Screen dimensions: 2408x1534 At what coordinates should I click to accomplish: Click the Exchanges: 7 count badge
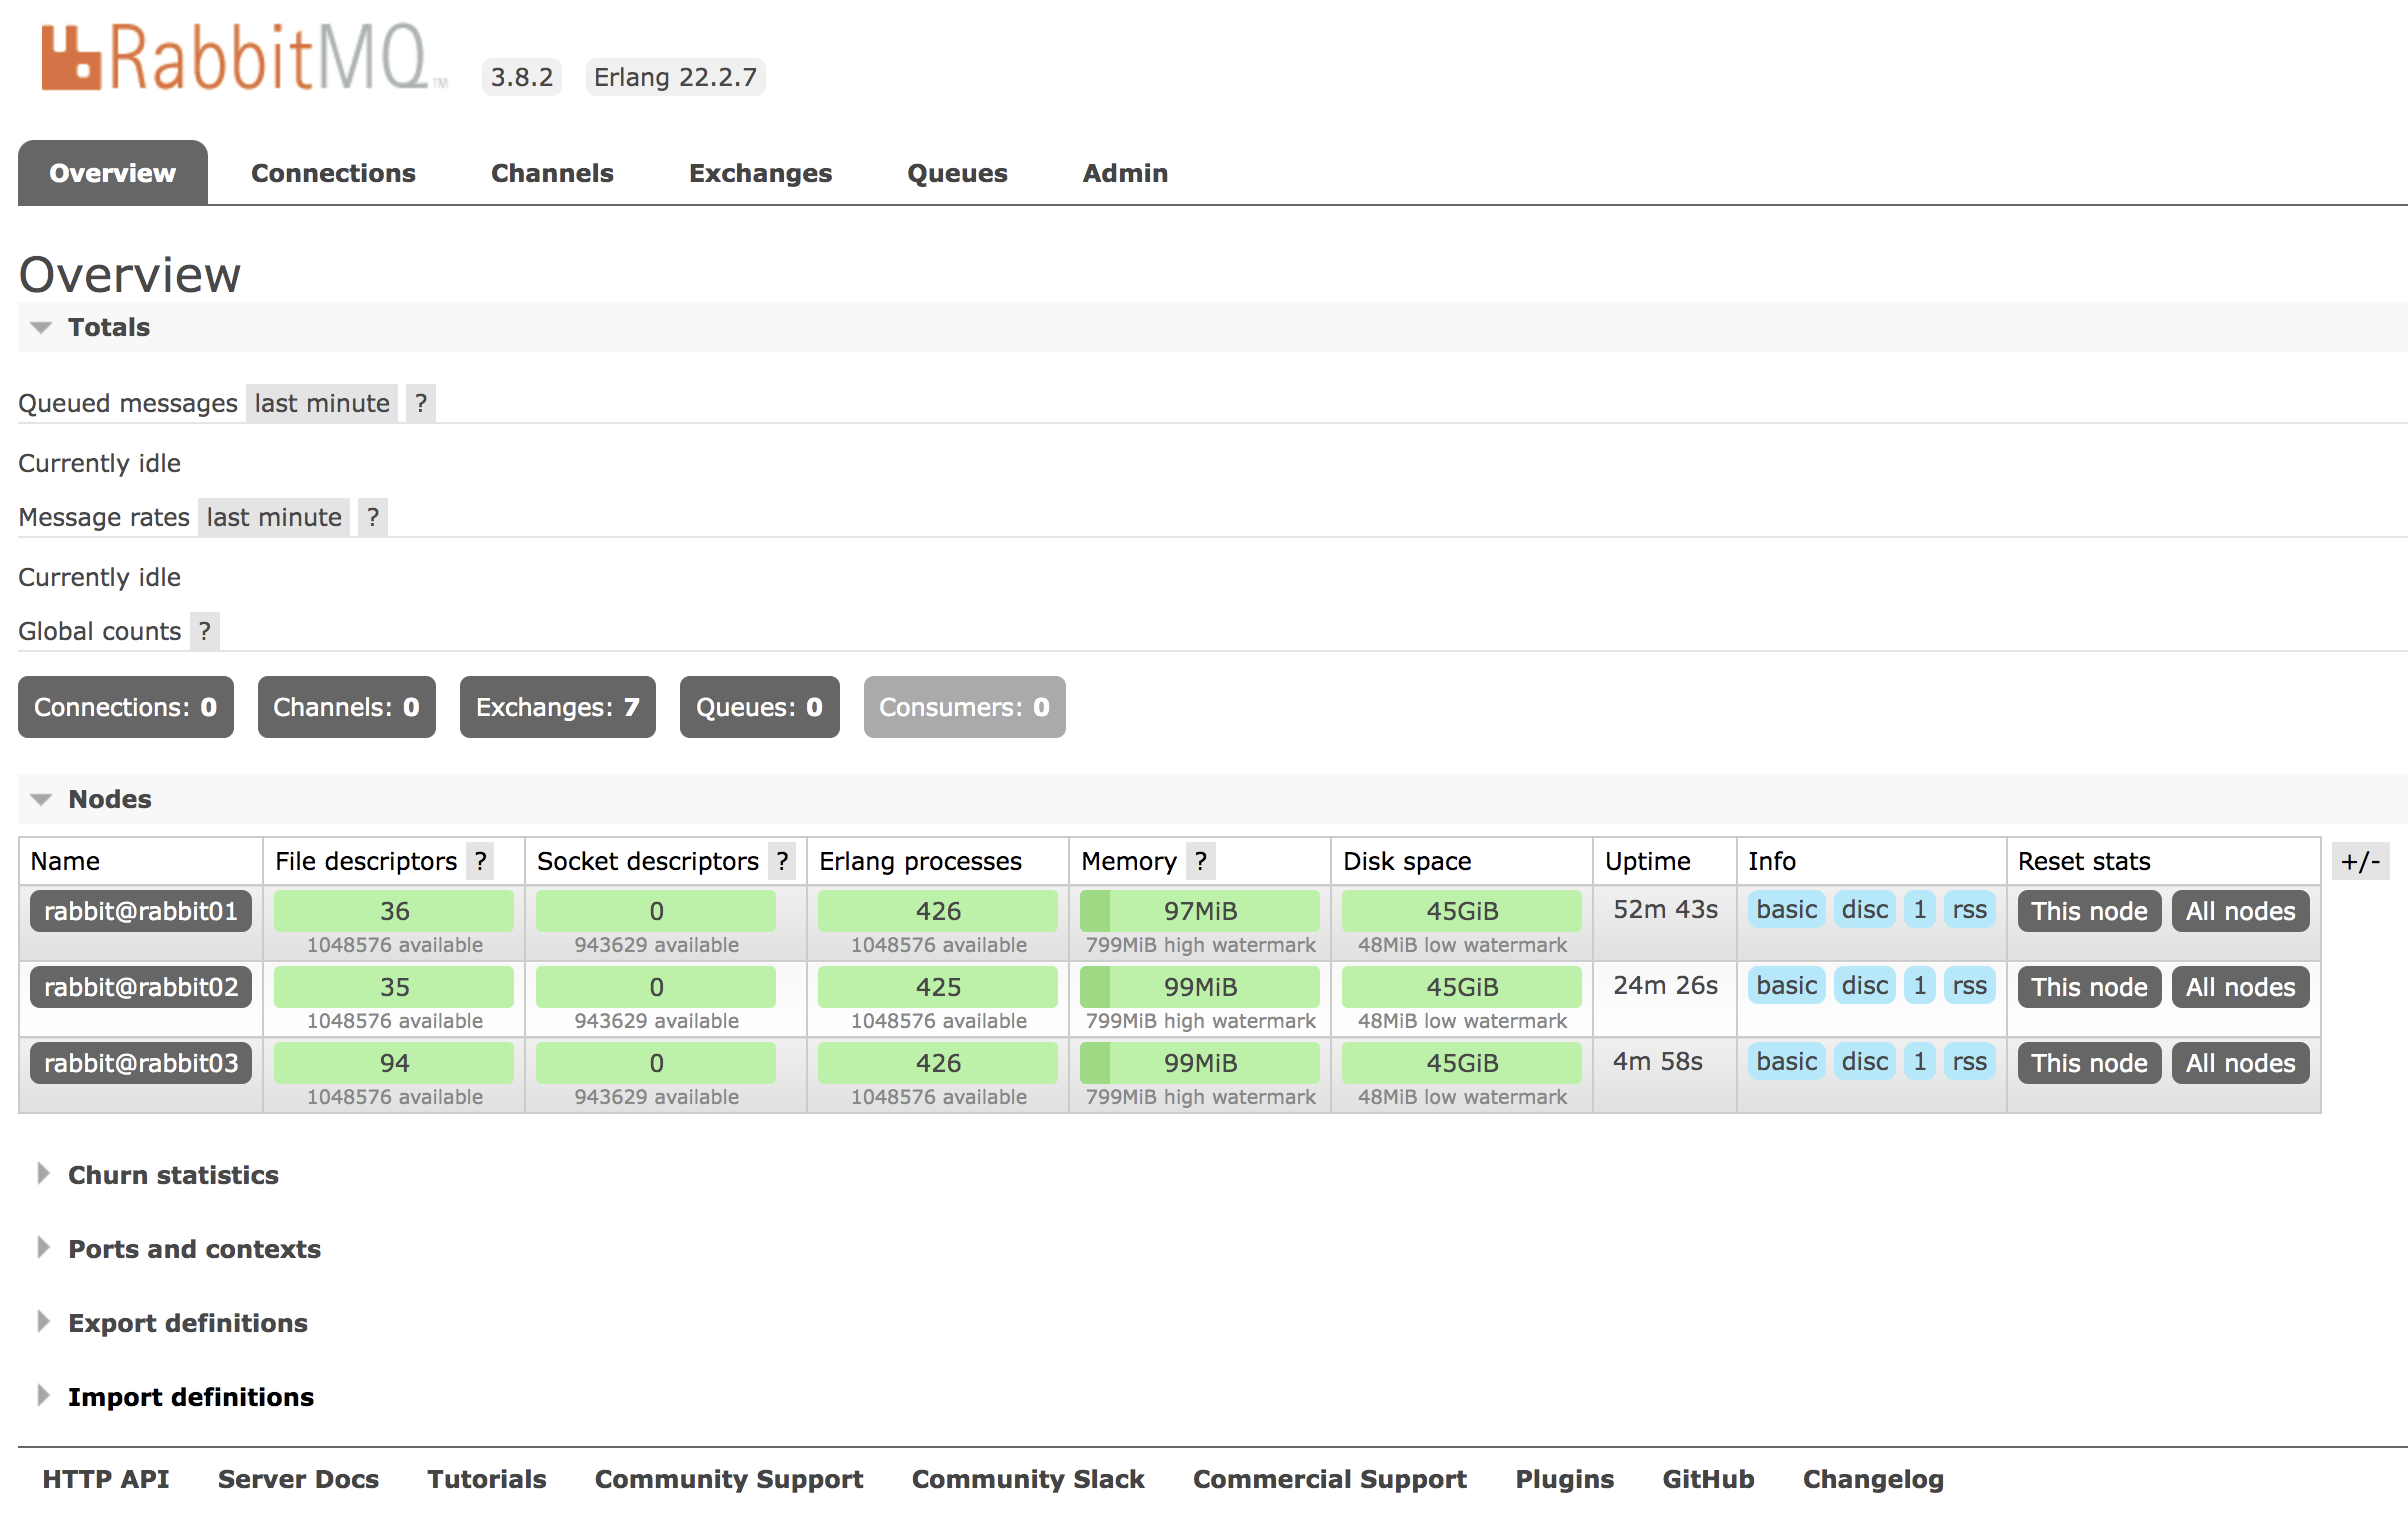tap(557, 707)
